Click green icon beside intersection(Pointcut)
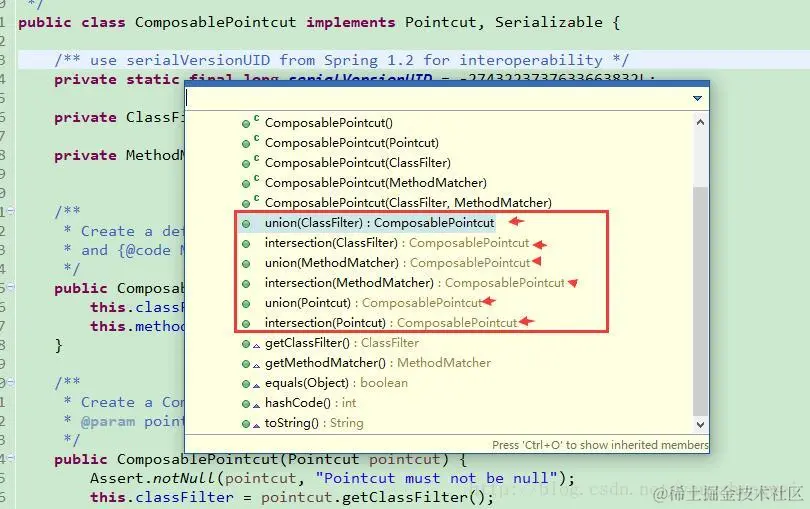 246,324
